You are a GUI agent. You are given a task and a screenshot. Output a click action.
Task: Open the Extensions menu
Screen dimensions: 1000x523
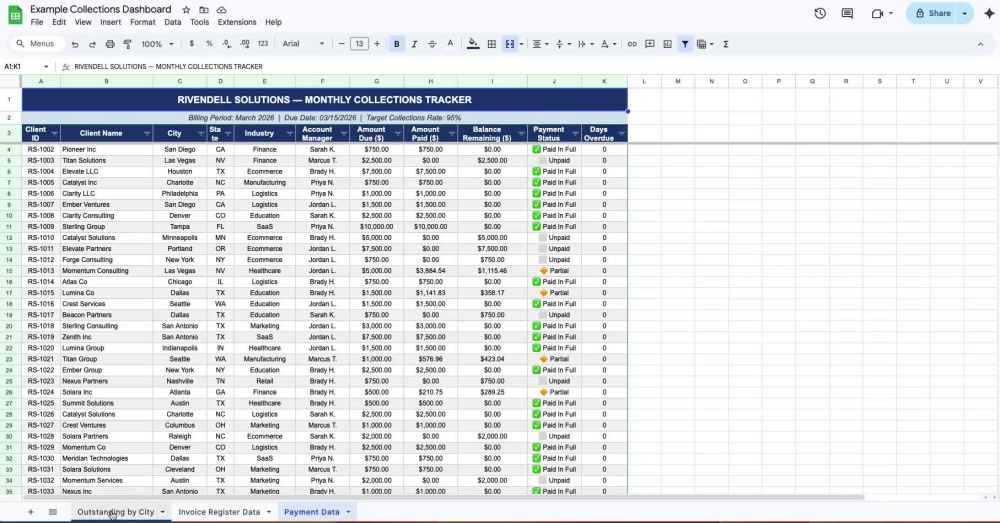237,22
